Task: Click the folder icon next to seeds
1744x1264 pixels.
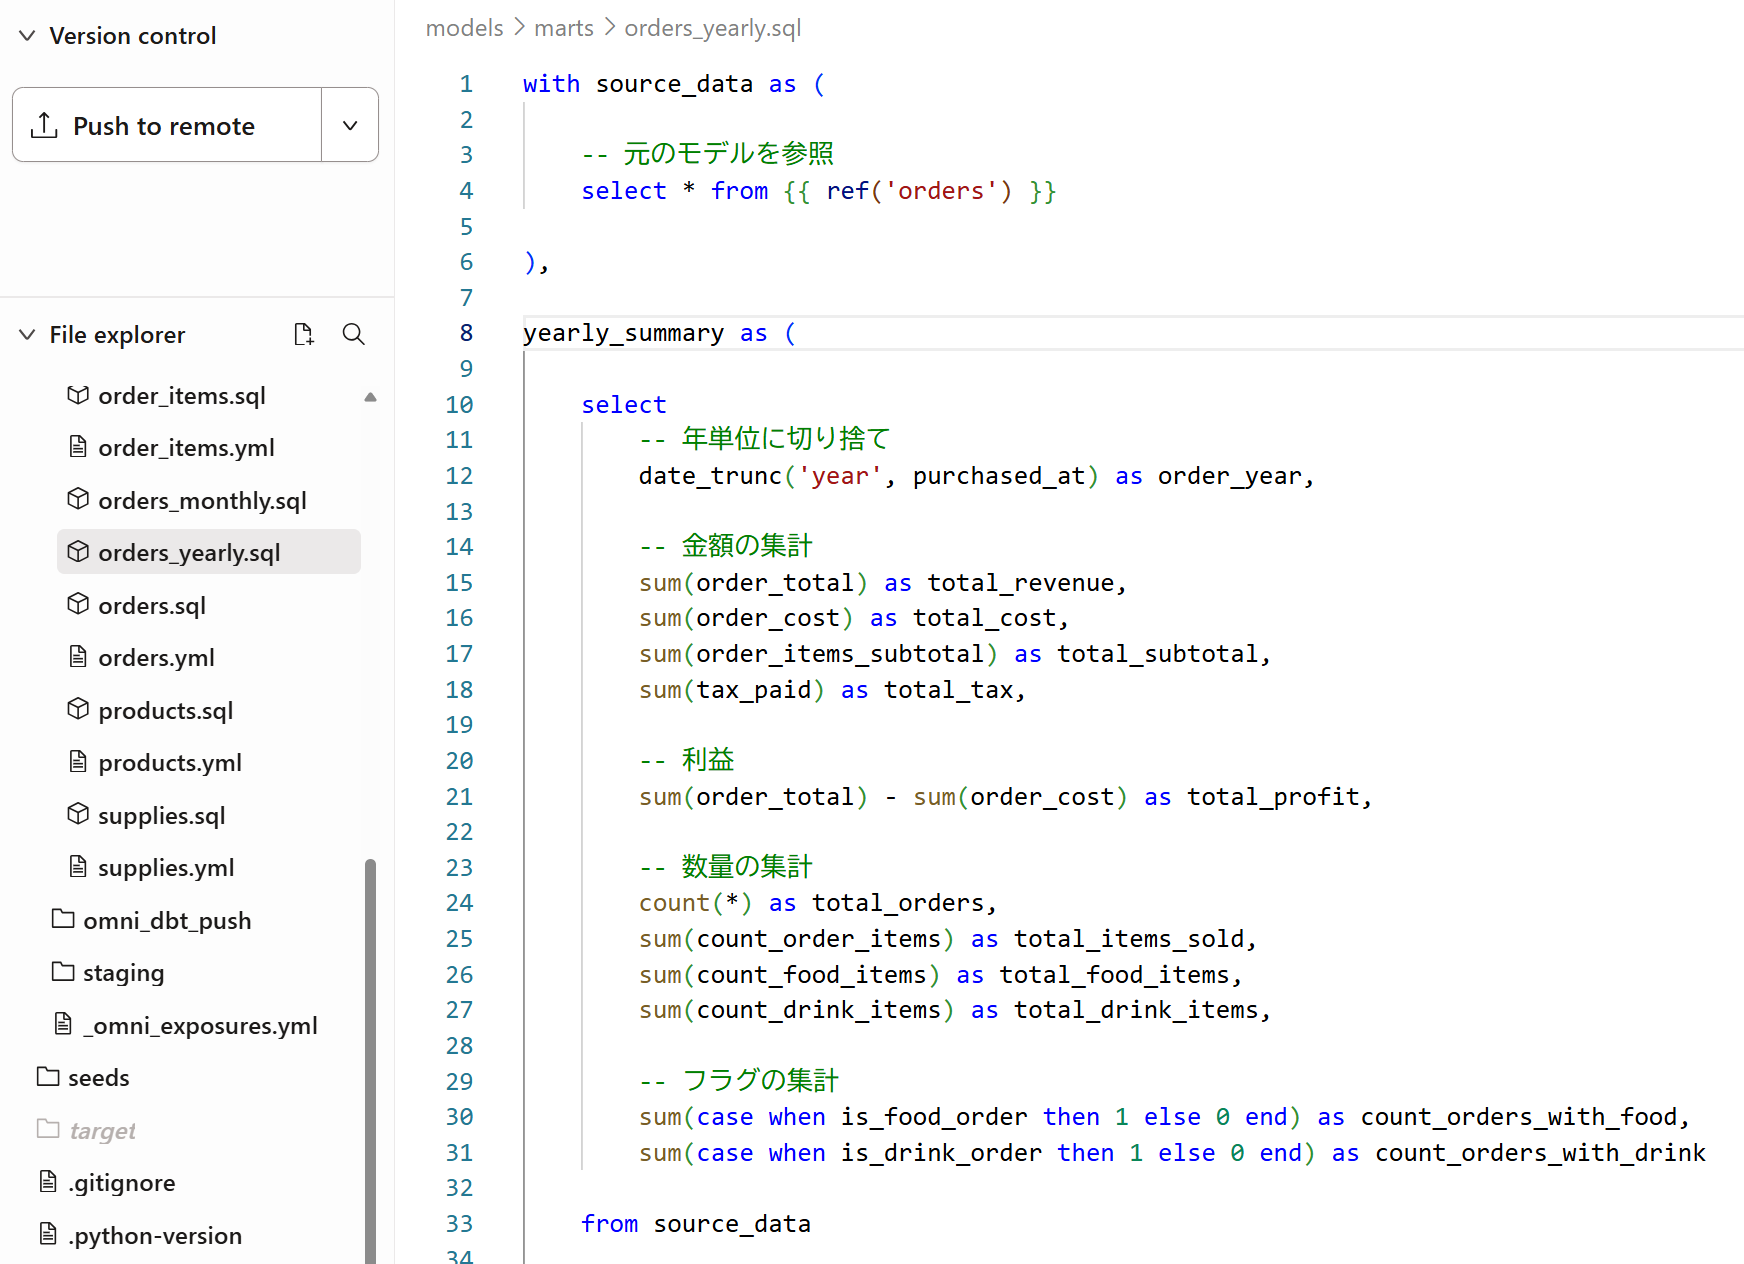Action: (48, 1077)
